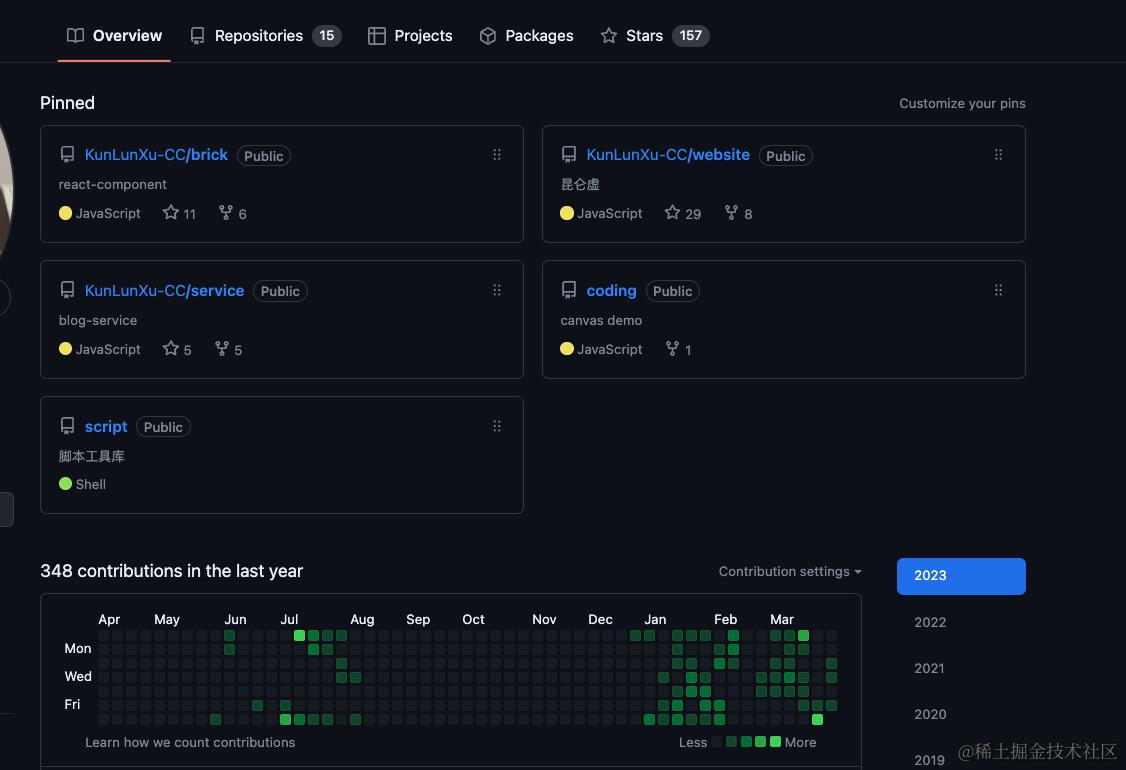Click the Projects table icon
Screen dimensions: 1126x770
pos(377,36)
